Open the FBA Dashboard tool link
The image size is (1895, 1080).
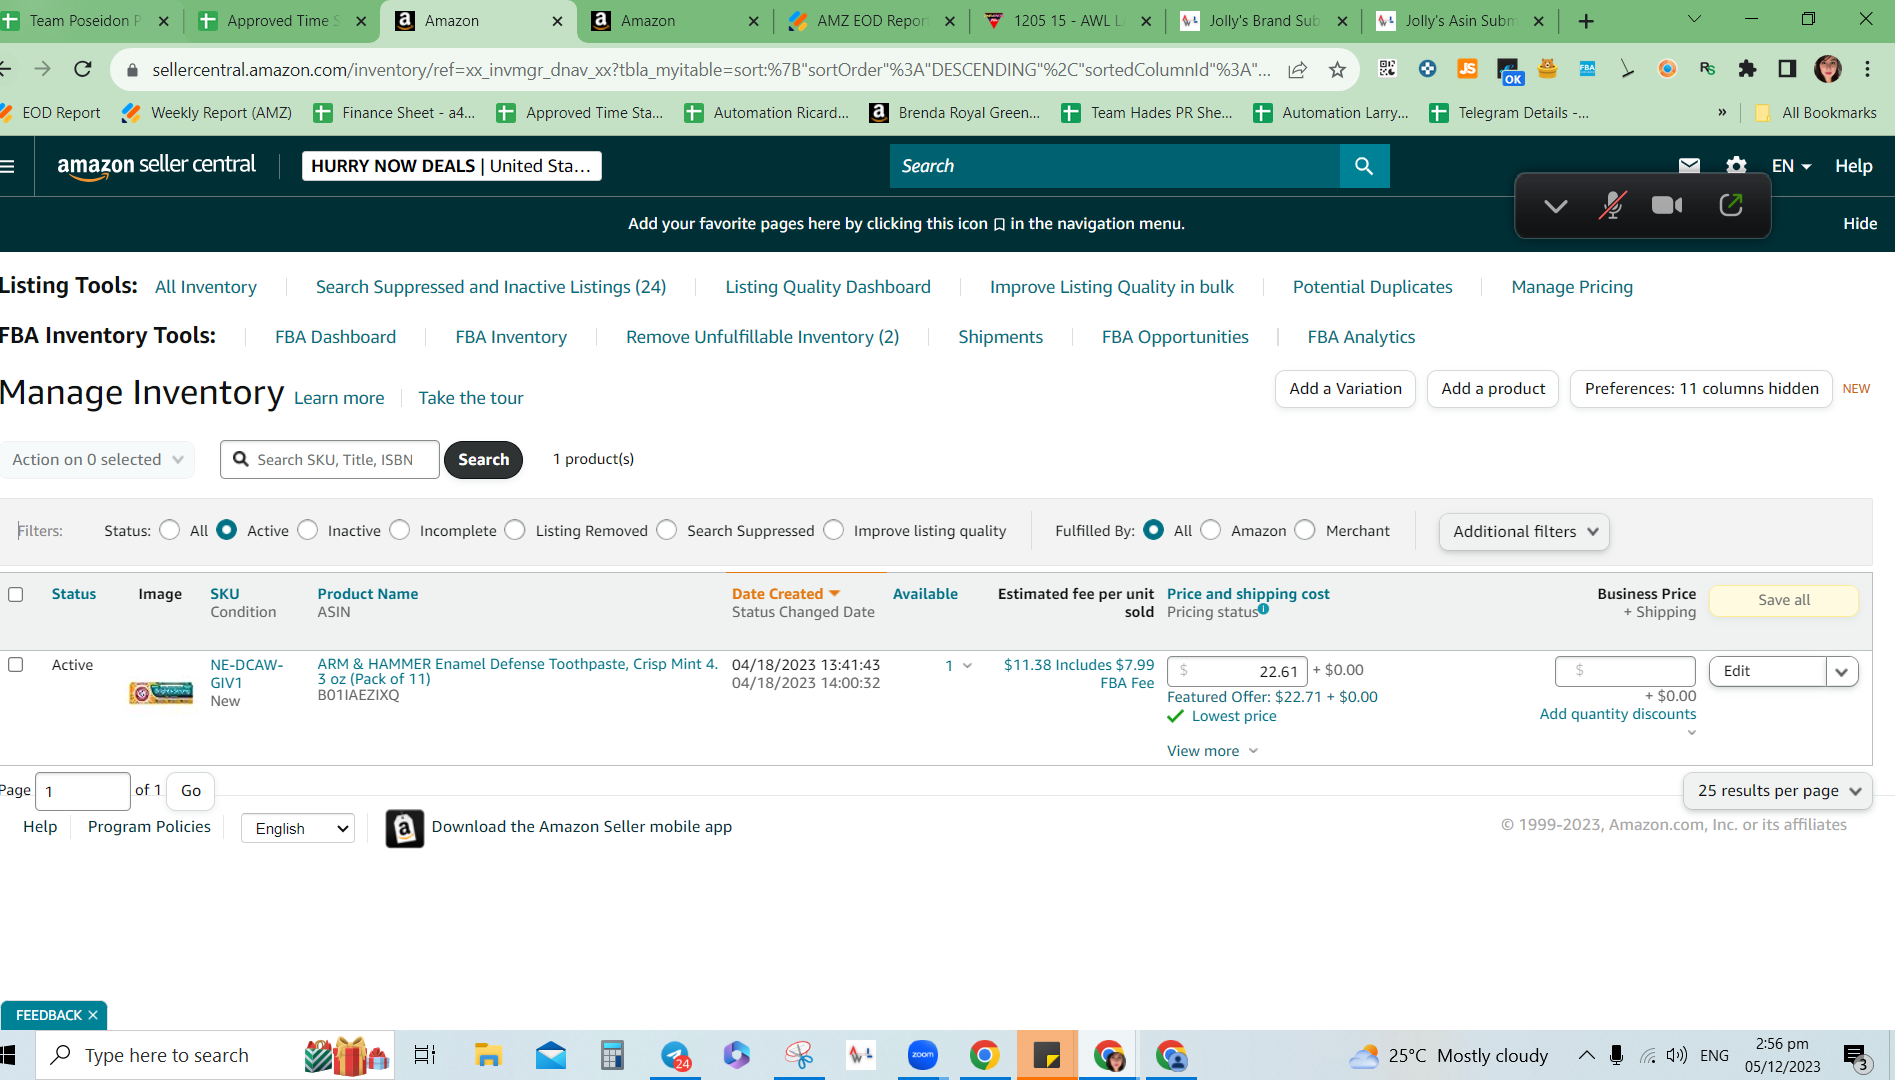point(335,337)
